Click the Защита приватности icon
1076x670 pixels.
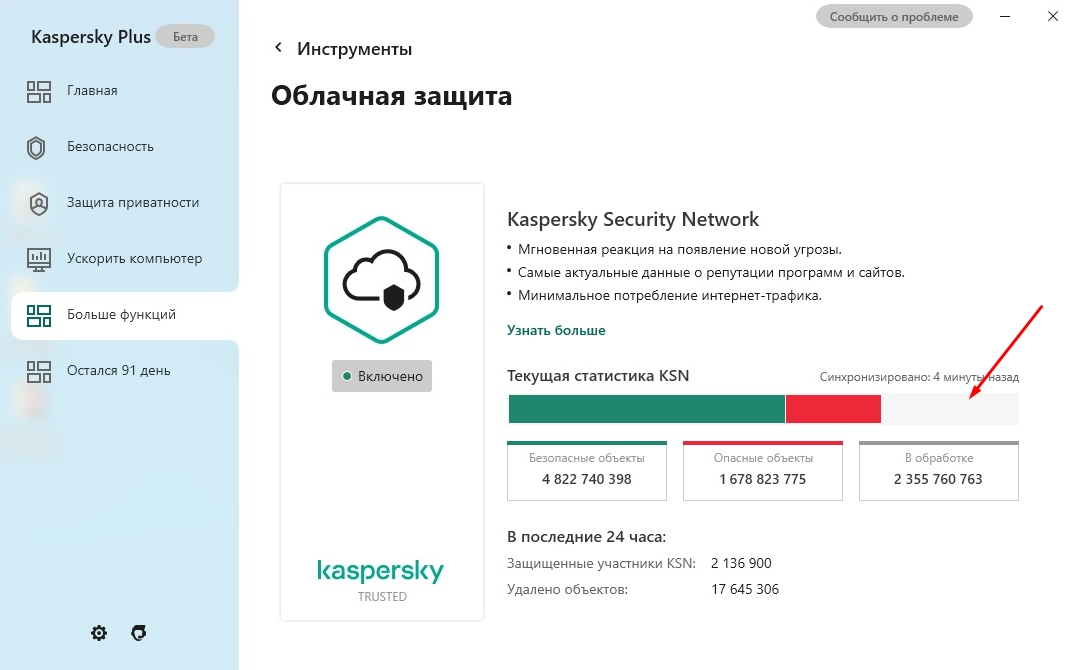[39, 204]
